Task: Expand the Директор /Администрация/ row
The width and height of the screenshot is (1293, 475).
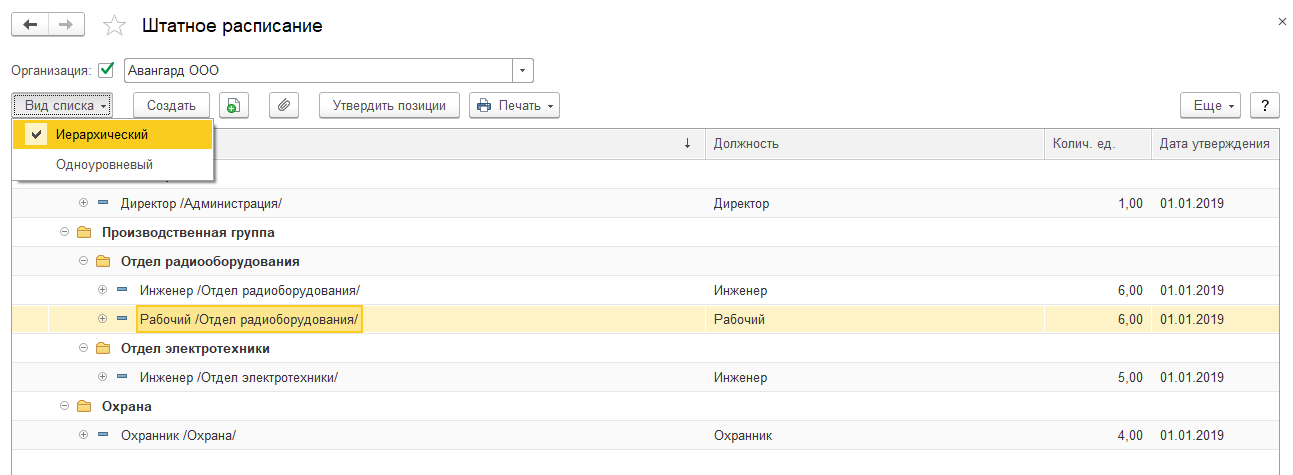Action: pyautogui.click(x=83, y=204)
